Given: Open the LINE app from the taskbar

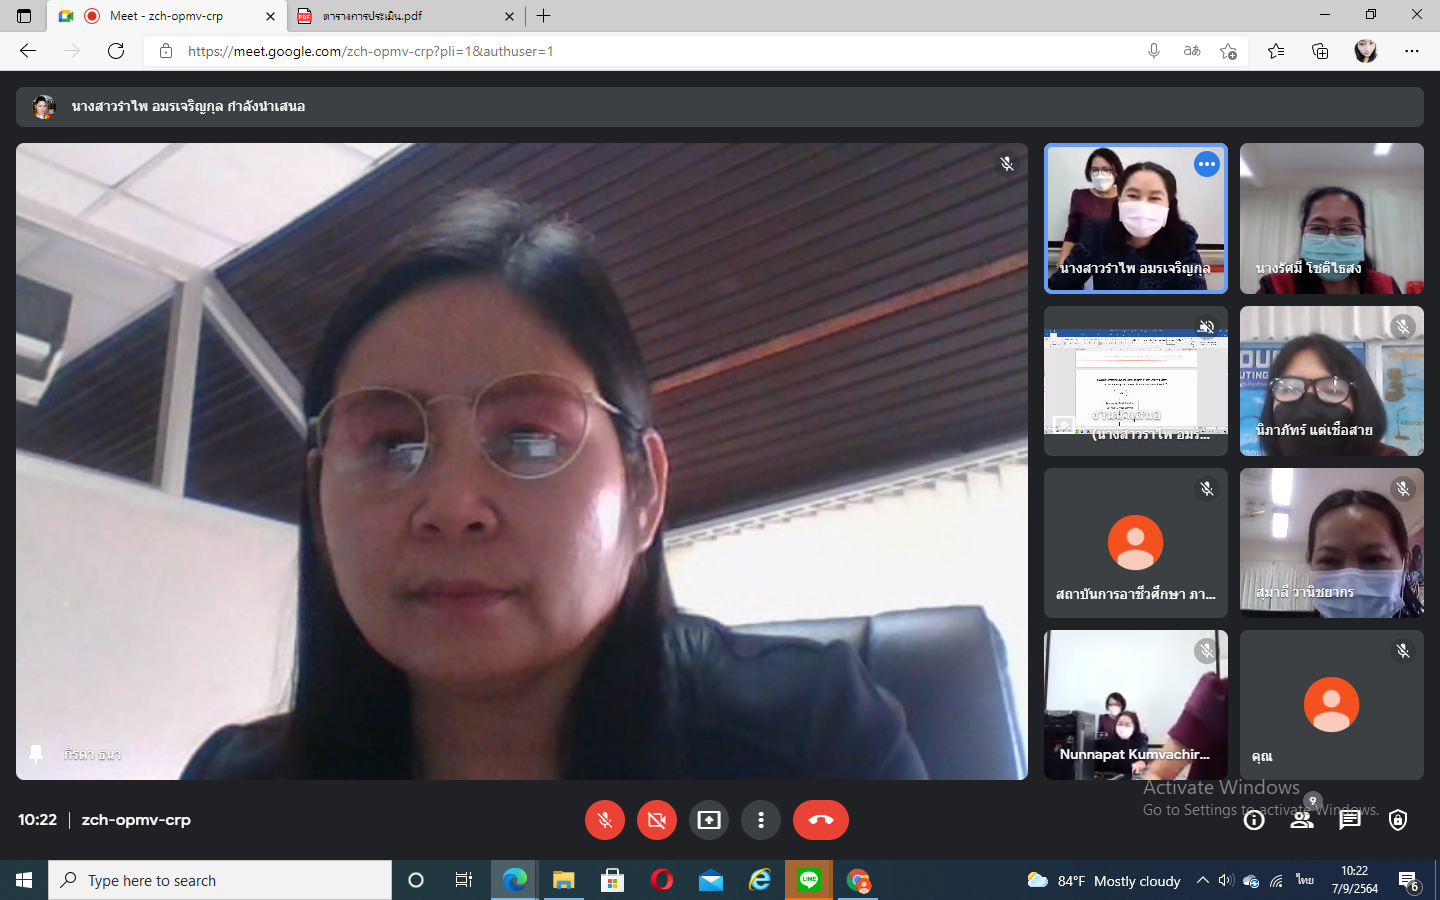Looking at the screenshot, I should tap(809, 880).
